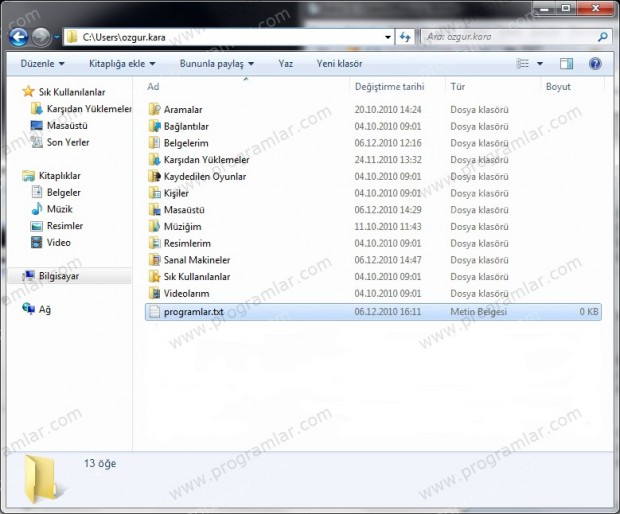Open the Belgeler library
The width and height of the screenshot is (620, 514).
tap(56, 193)
